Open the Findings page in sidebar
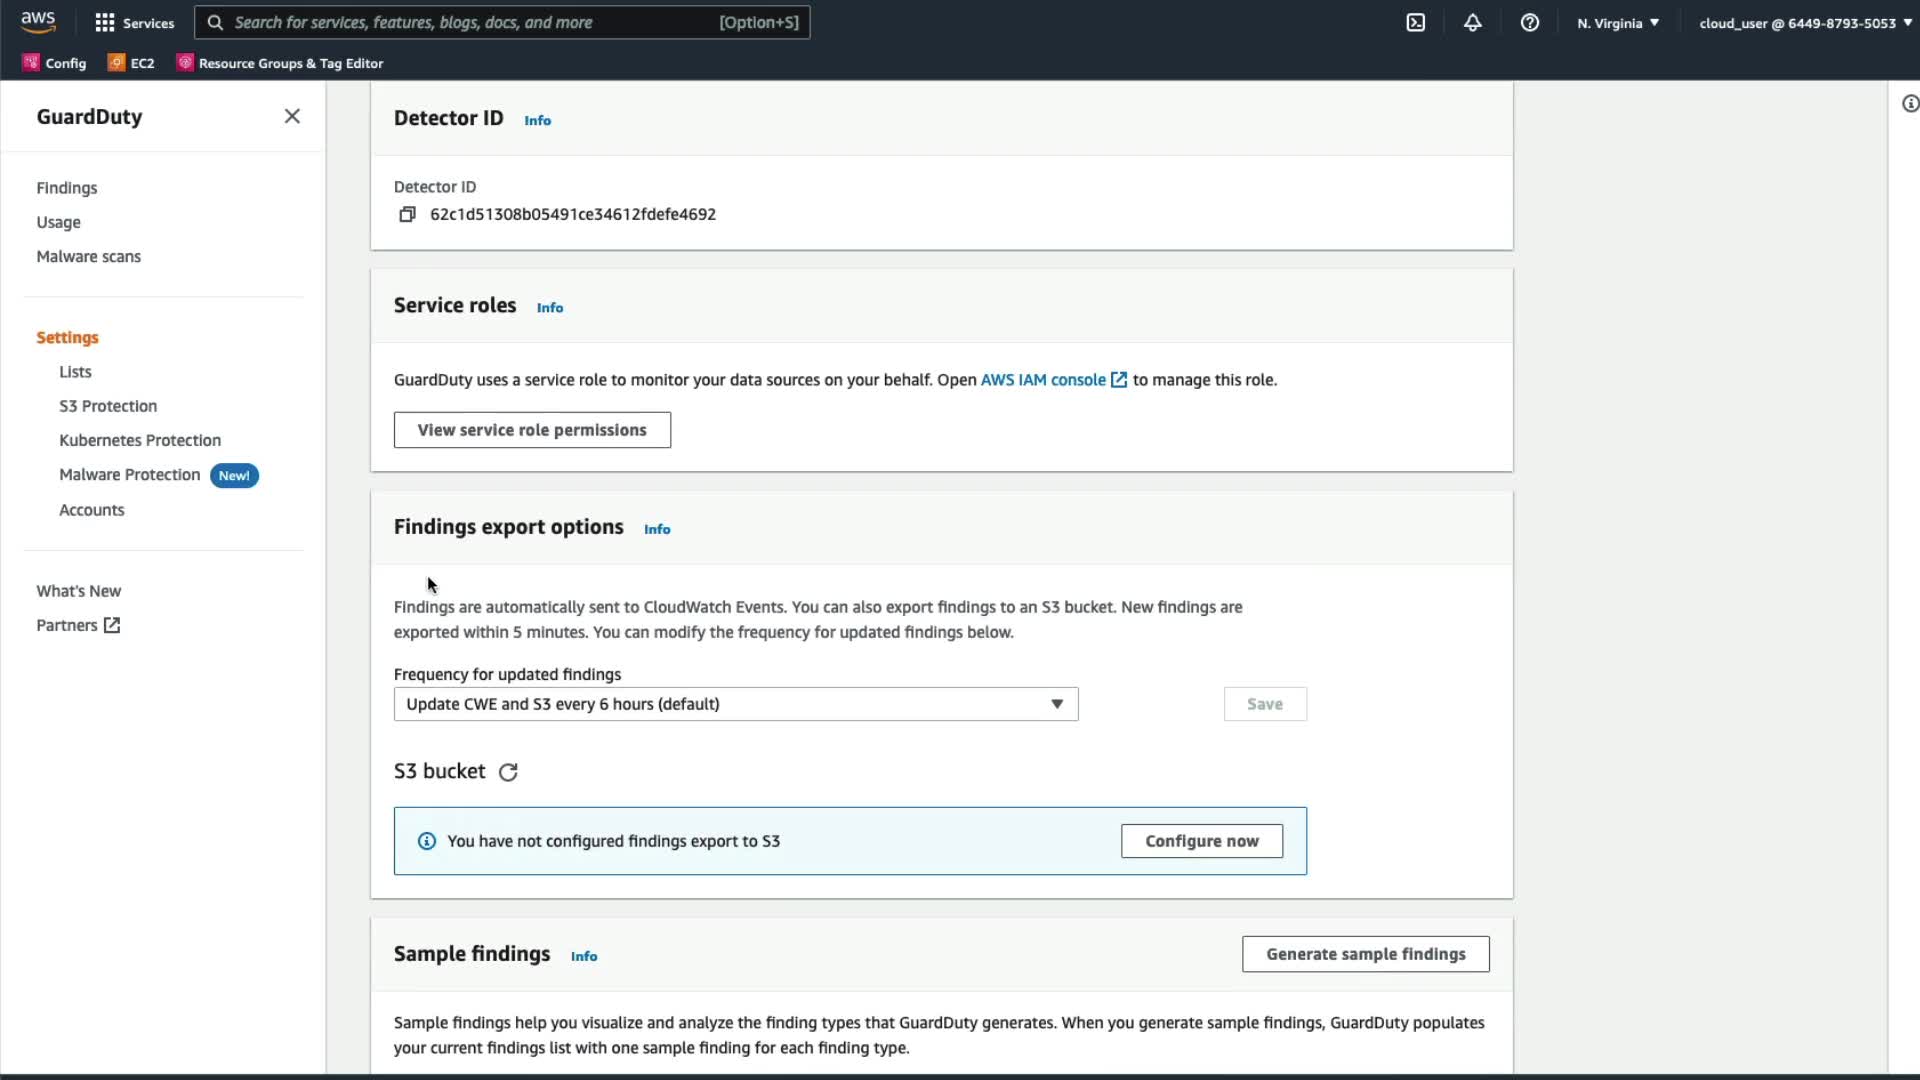 point(67,188)
